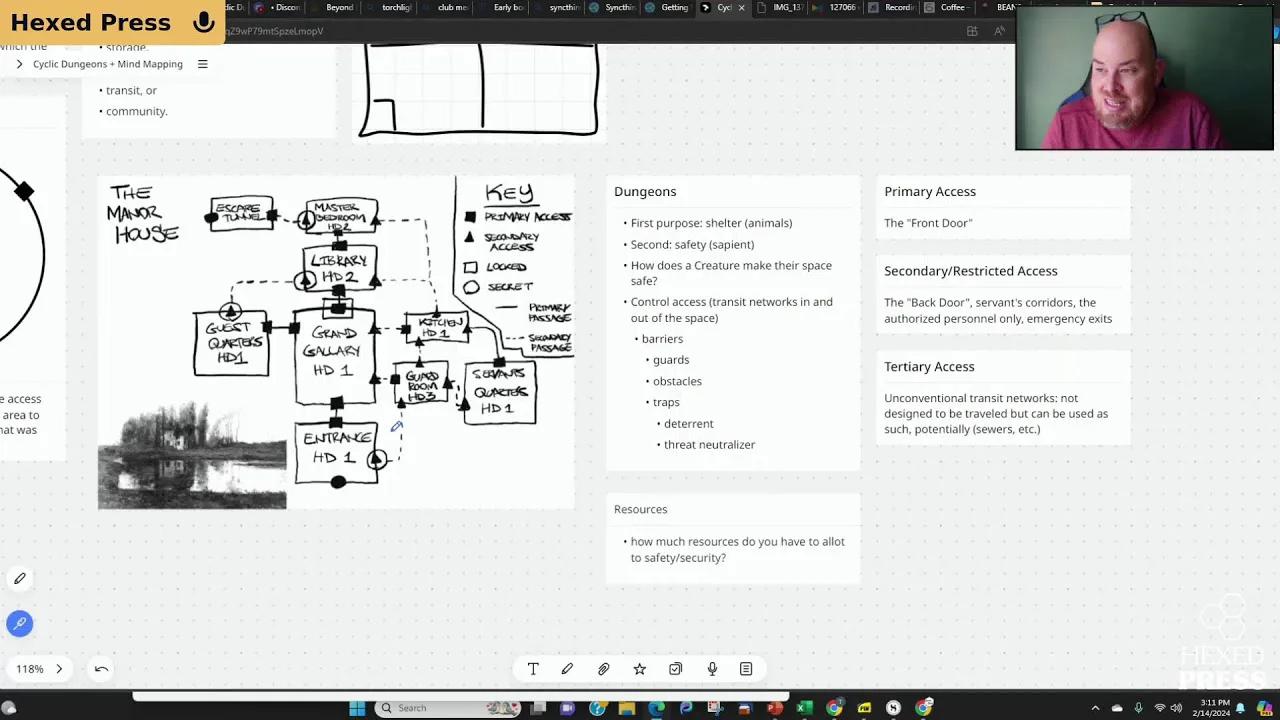Click the Read aloud icon in the browser toolbar
The height and width of the screenshot is (720, 1280).
[x=999, y=31]
